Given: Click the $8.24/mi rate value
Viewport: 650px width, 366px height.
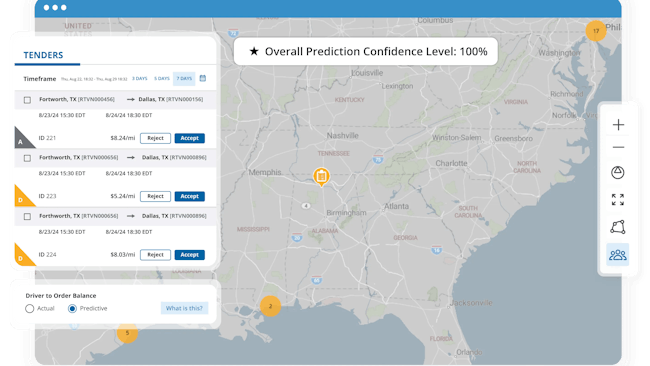Looking at the screenshot, I should (x=123, y=138).
